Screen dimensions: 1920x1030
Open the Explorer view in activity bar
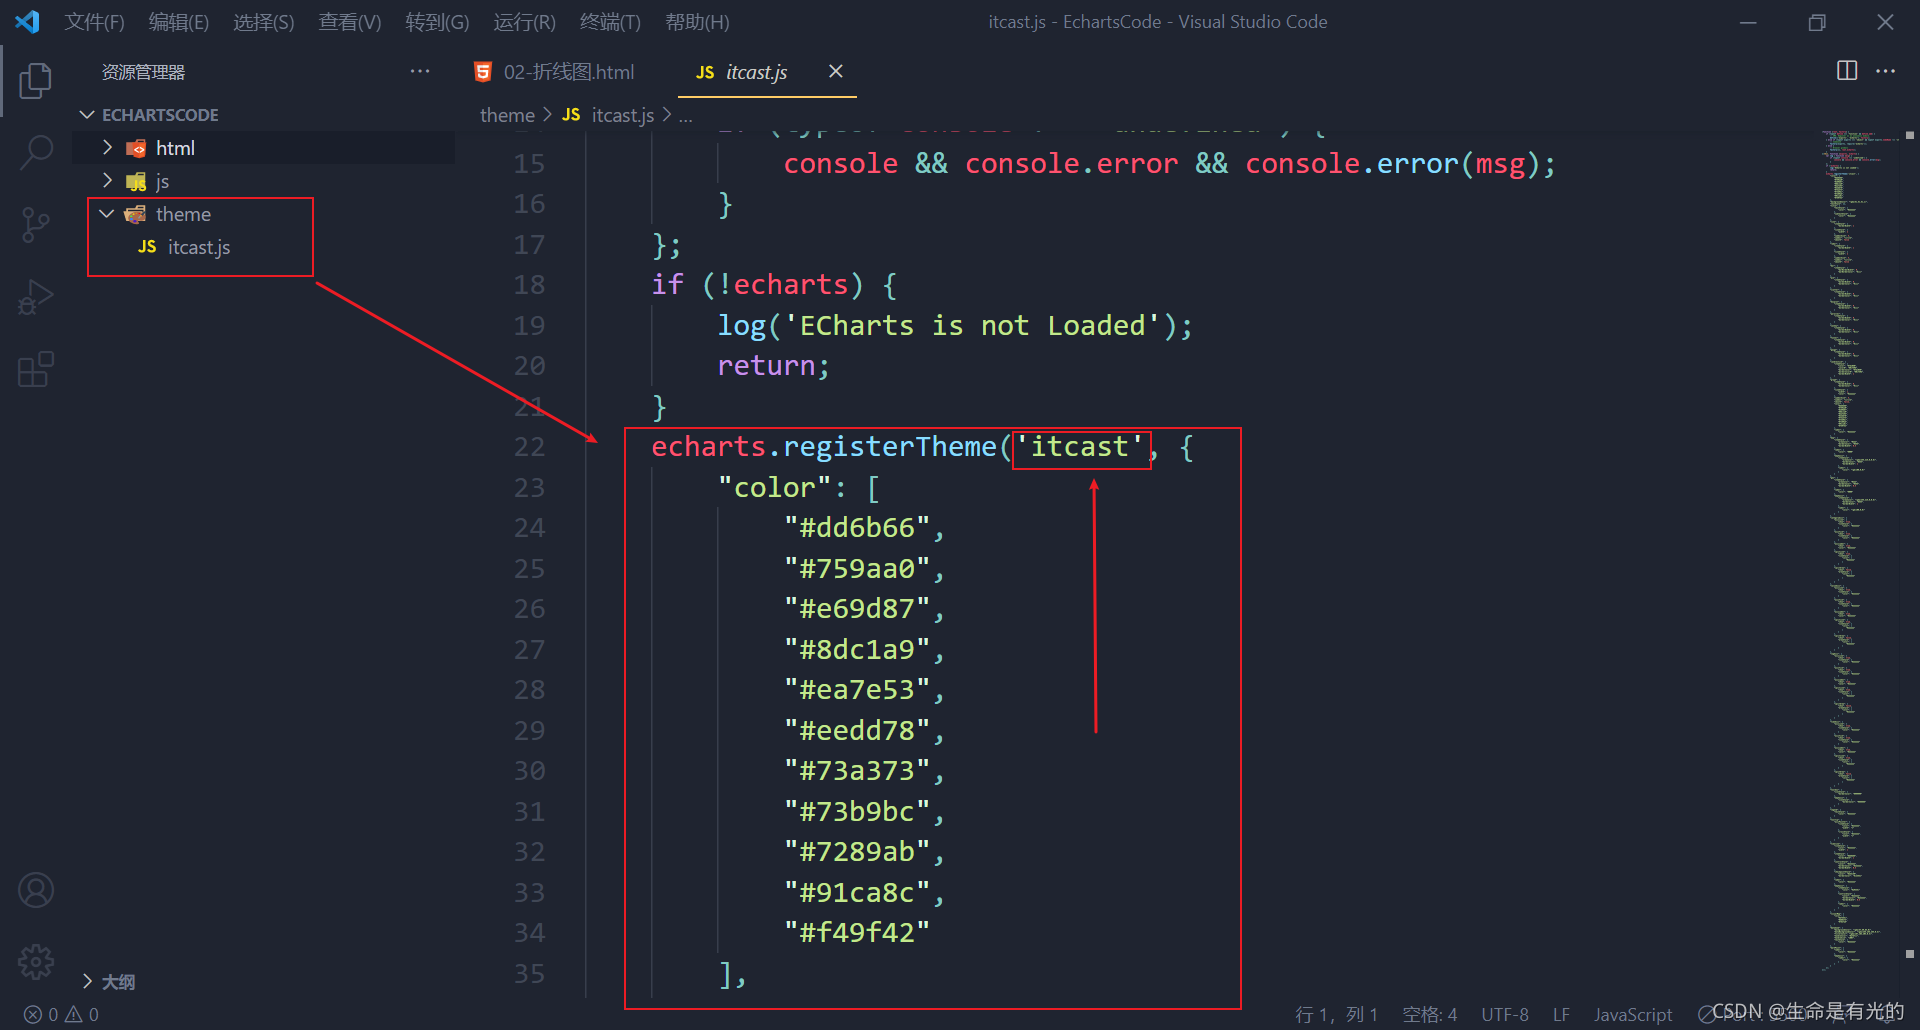click(36, 80)
